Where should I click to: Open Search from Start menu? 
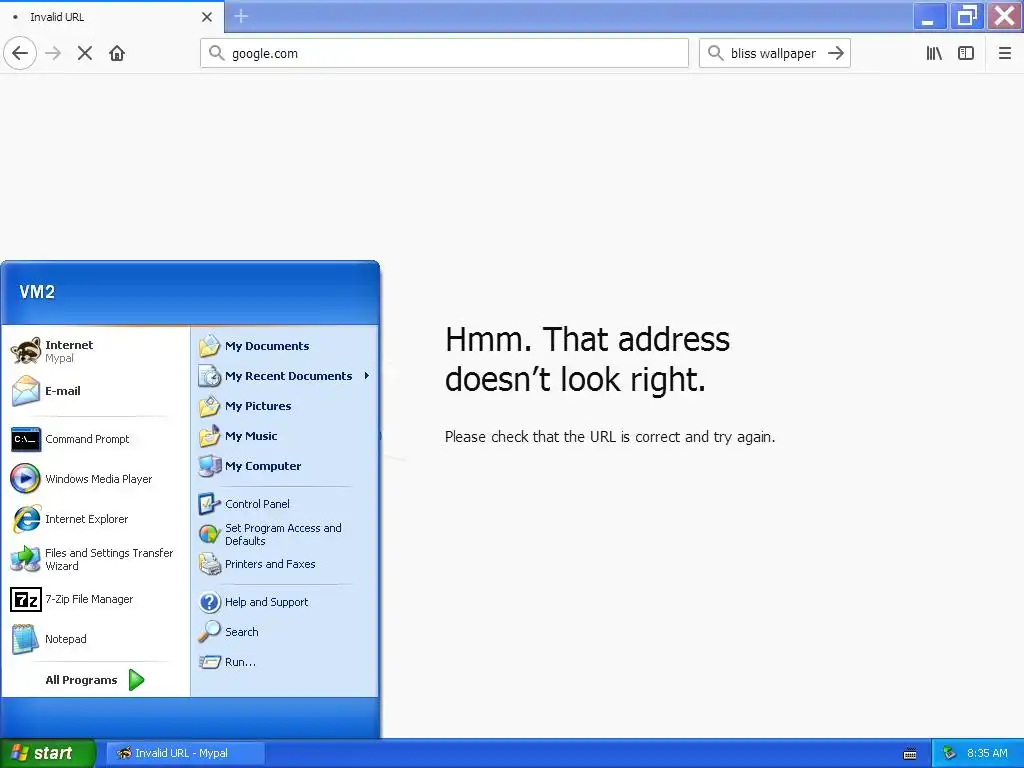pyautogui.click(x=285, y=632)
